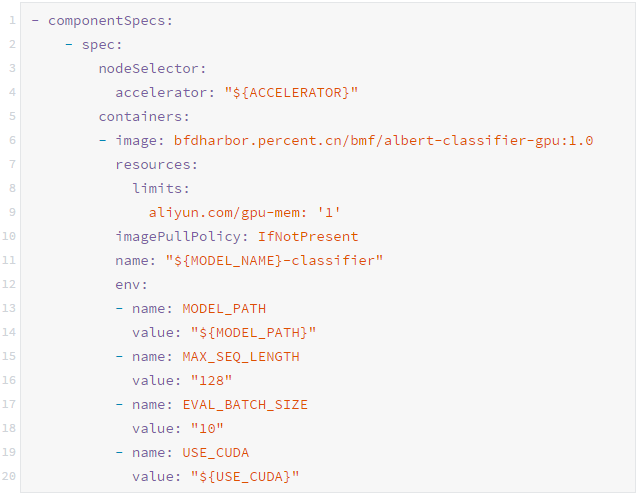
Task: Click the EVAL_BATCH_SIZE name value
Action: tap(245, 404)
